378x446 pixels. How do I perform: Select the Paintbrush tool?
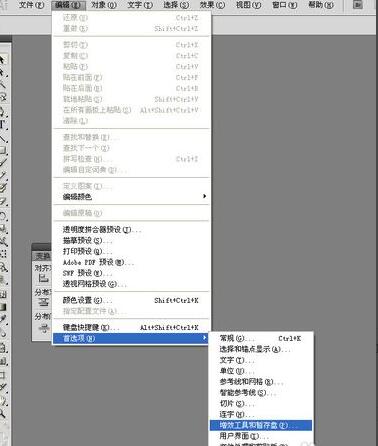coord(3,163)
